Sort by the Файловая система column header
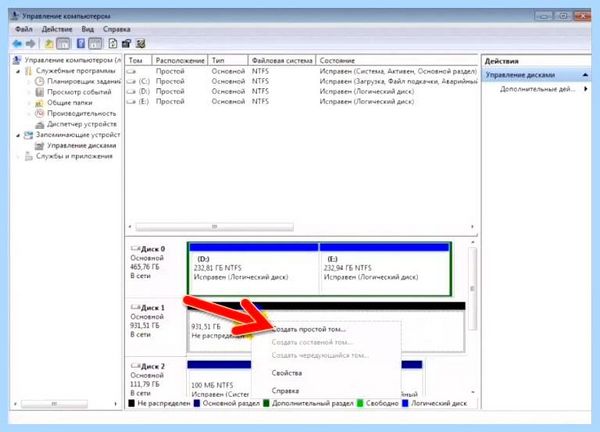This screenshot has height=432, width=600. [x=282, y=60]
